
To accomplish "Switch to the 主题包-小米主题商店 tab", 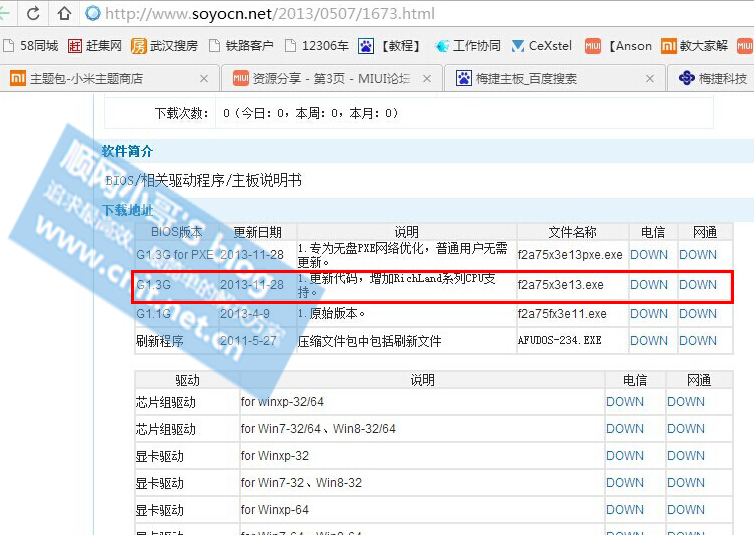I will pyautogui.click(x=109, y=78).
